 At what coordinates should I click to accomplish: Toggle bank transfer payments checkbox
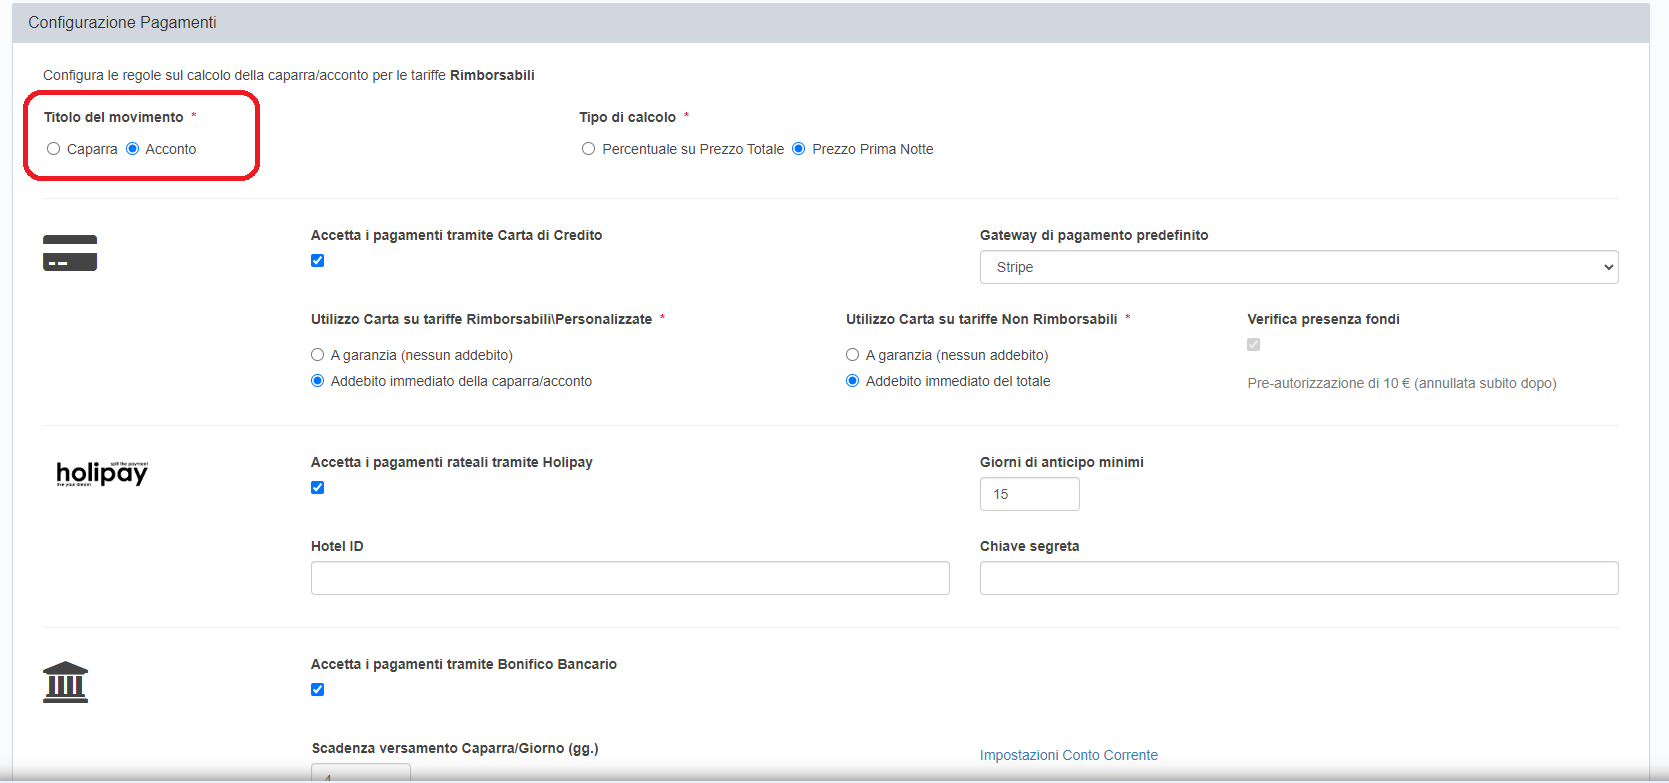pos(318,690)
